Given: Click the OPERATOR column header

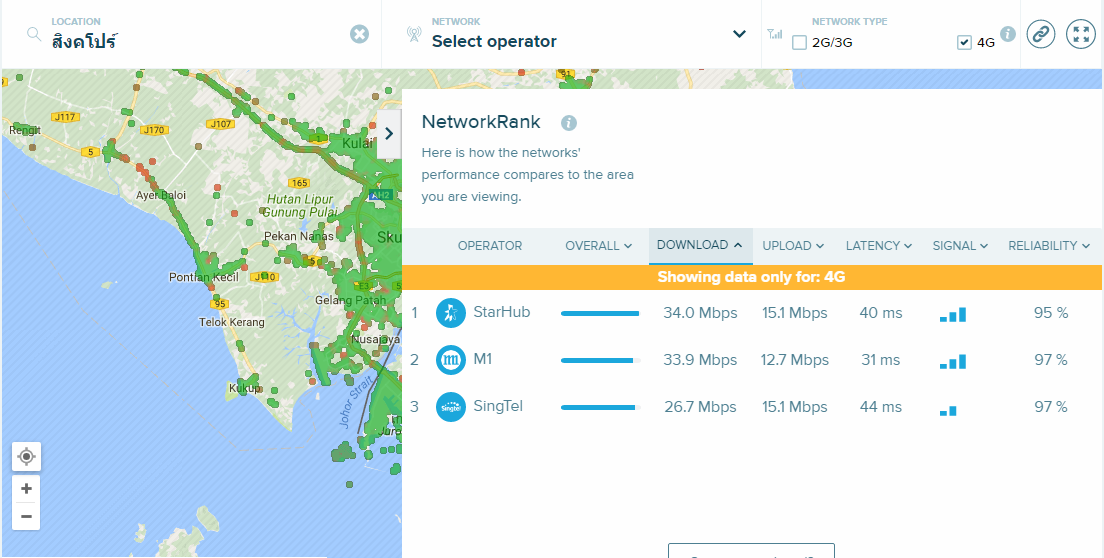Looking at the screenshot, I should point(490,246).
